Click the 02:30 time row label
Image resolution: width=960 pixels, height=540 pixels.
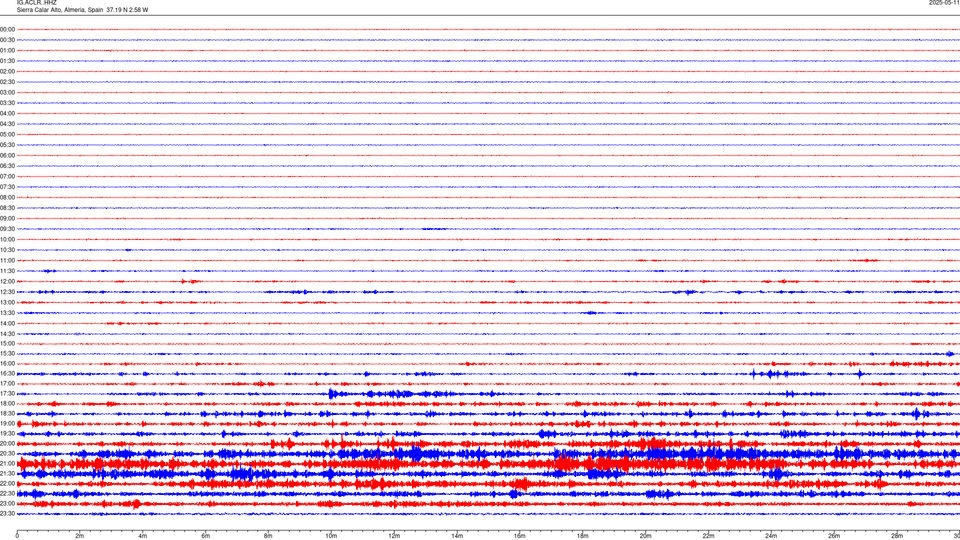point(7,81)
